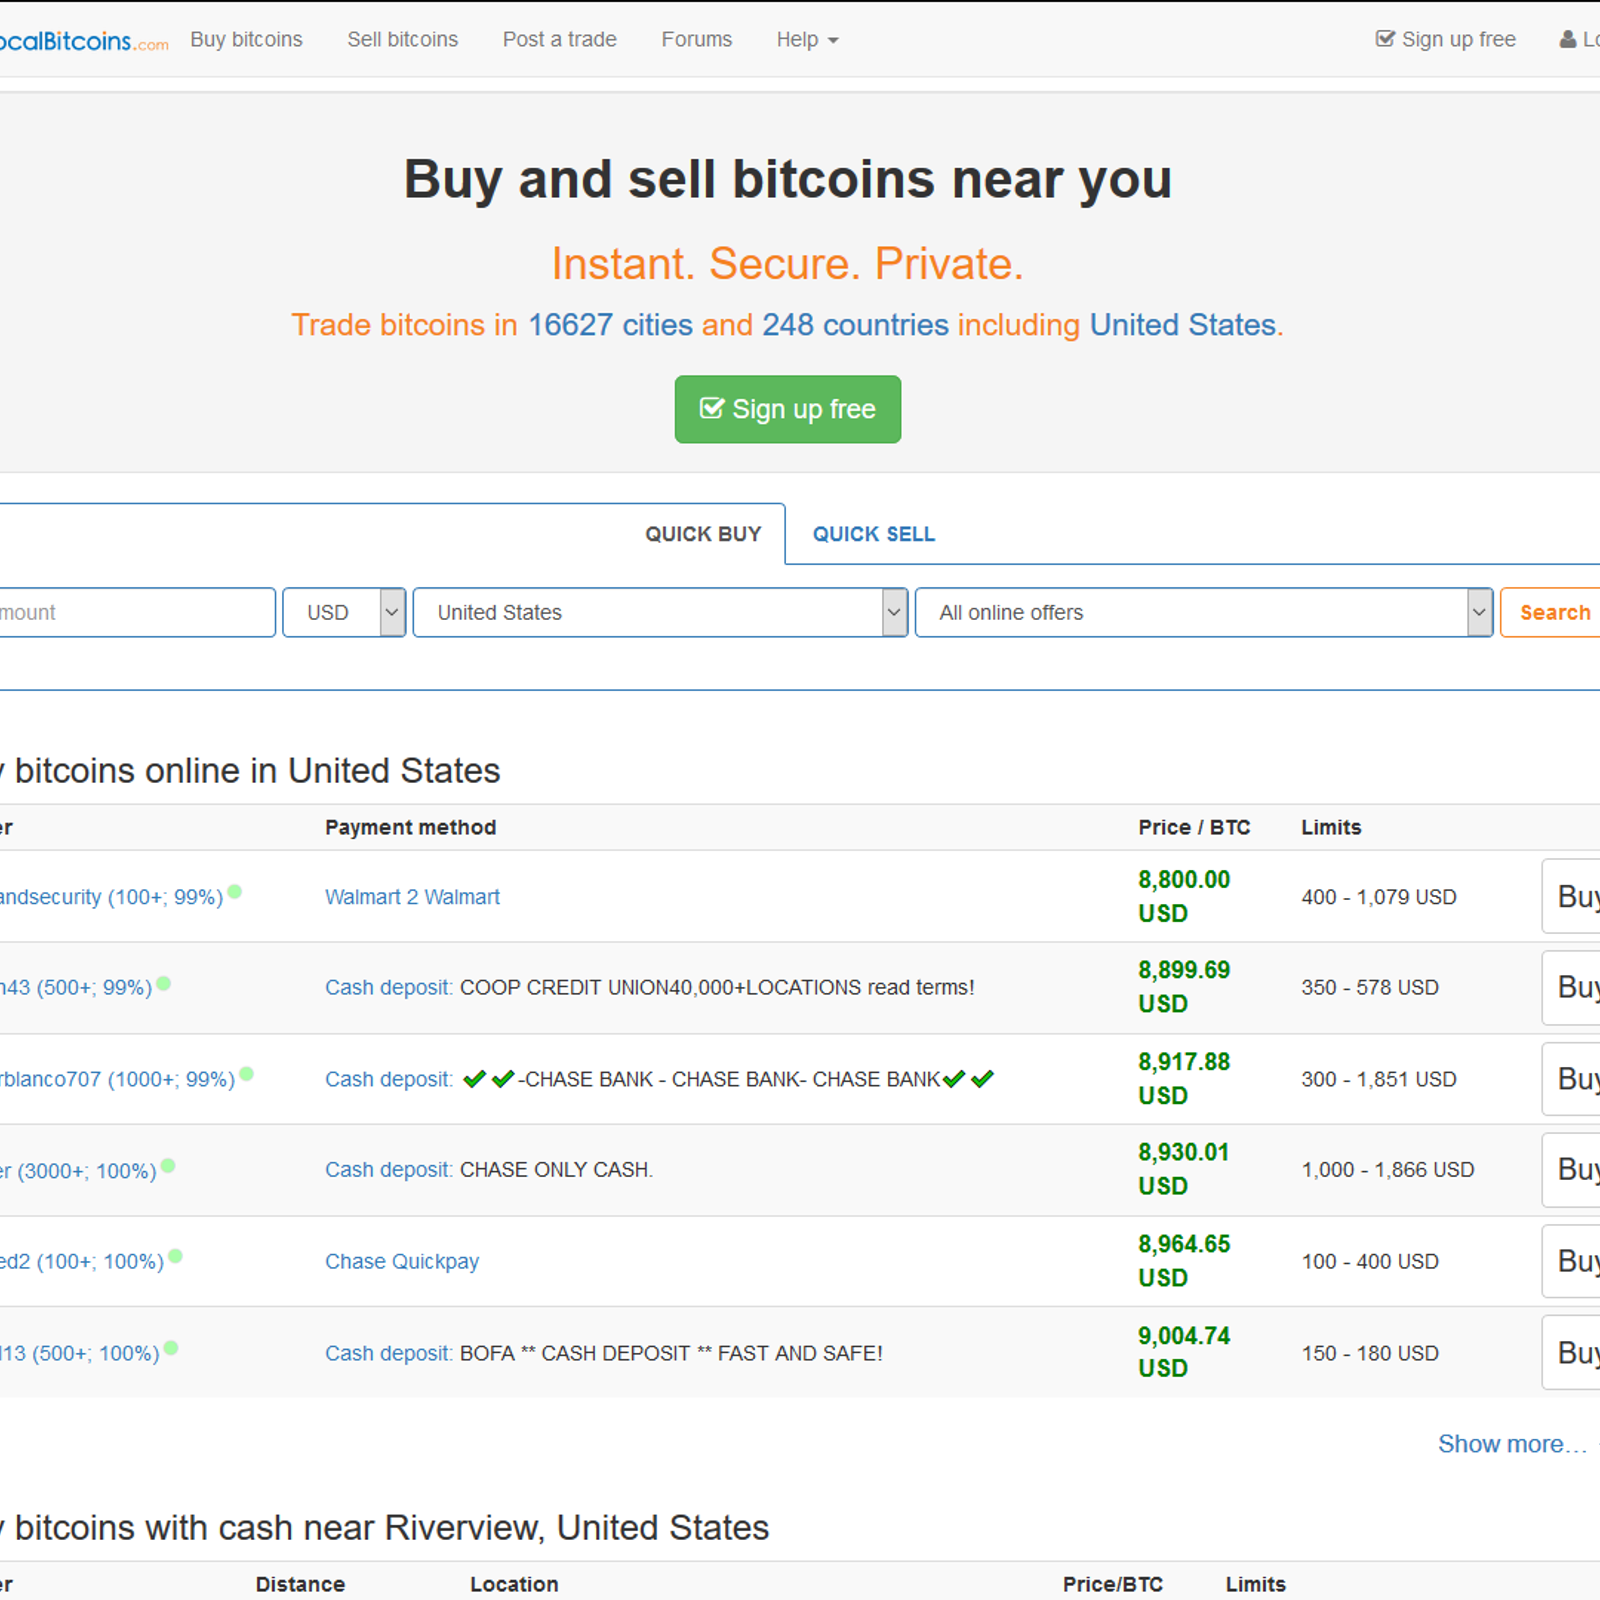Open the andsecurity (100+; 99%) seller profile
Image resolution: width=1600 pixels, height=1600 pixels.
(111, 897)
